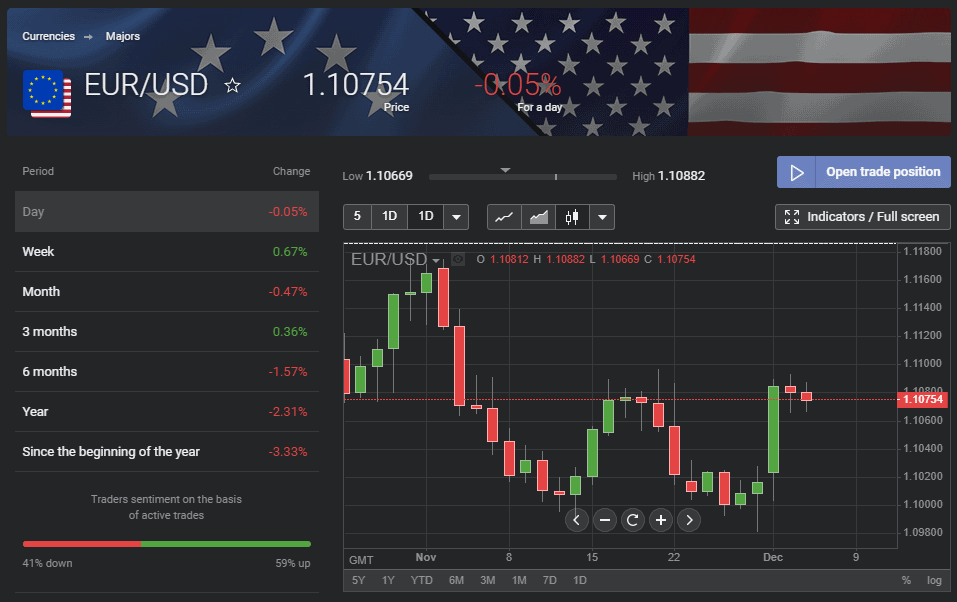The height and width of the screenshot is (602, 957).
Task: Switch chart scale to percent mode
Action: pos(906,580)
